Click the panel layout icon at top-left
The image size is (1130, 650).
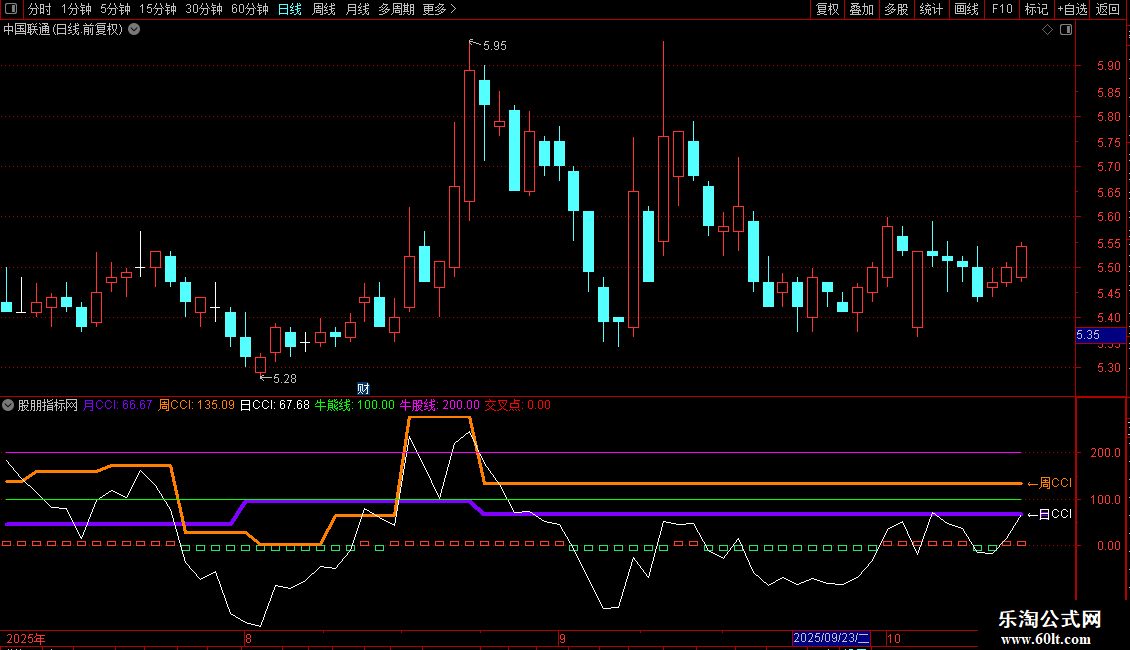point(11,9)
